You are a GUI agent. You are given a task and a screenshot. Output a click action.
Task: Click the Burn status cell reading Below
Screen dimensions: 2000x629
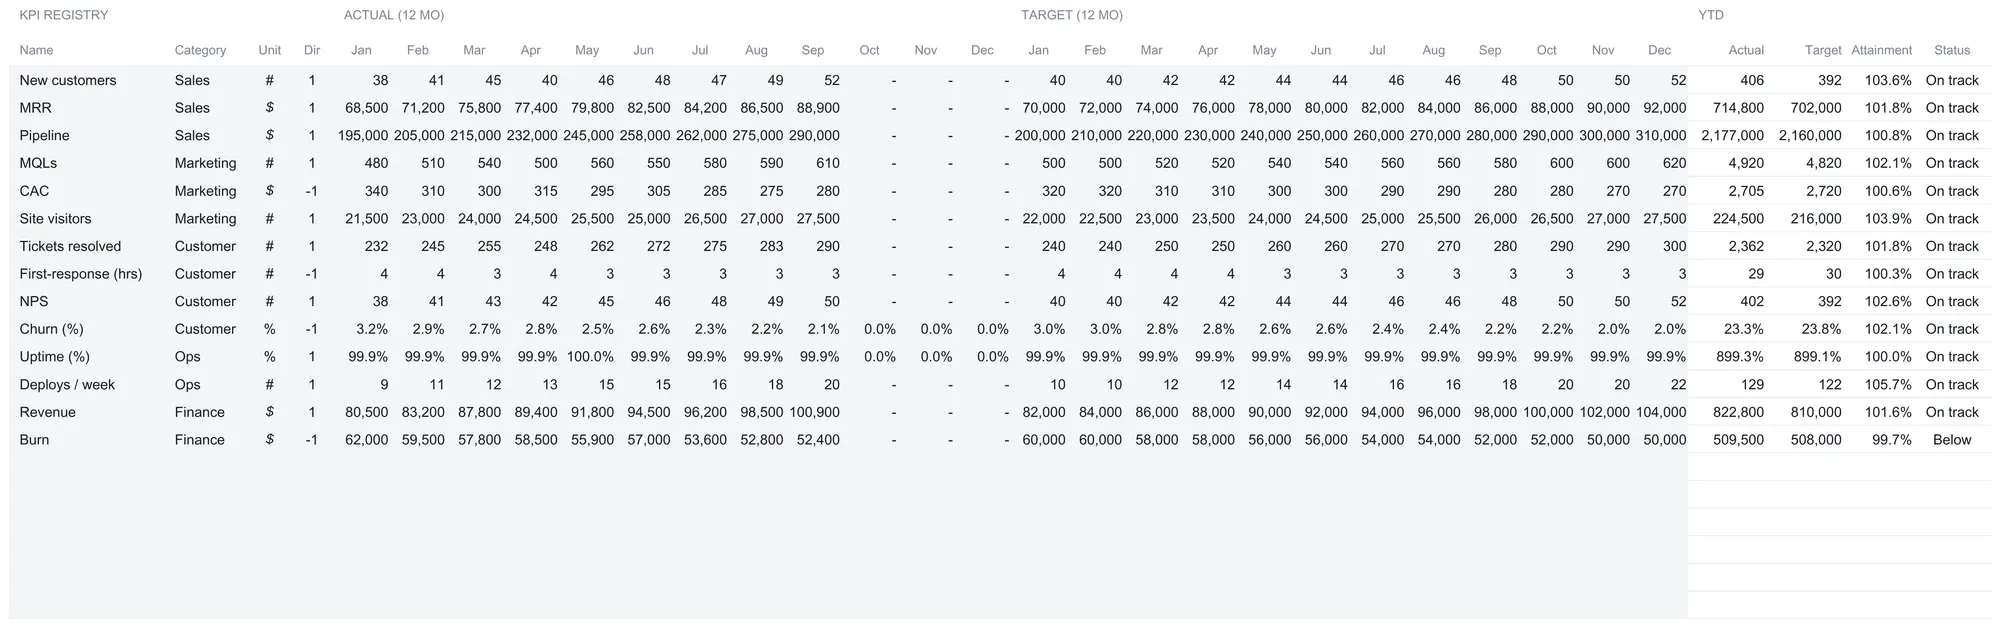tap(1952, 440)
